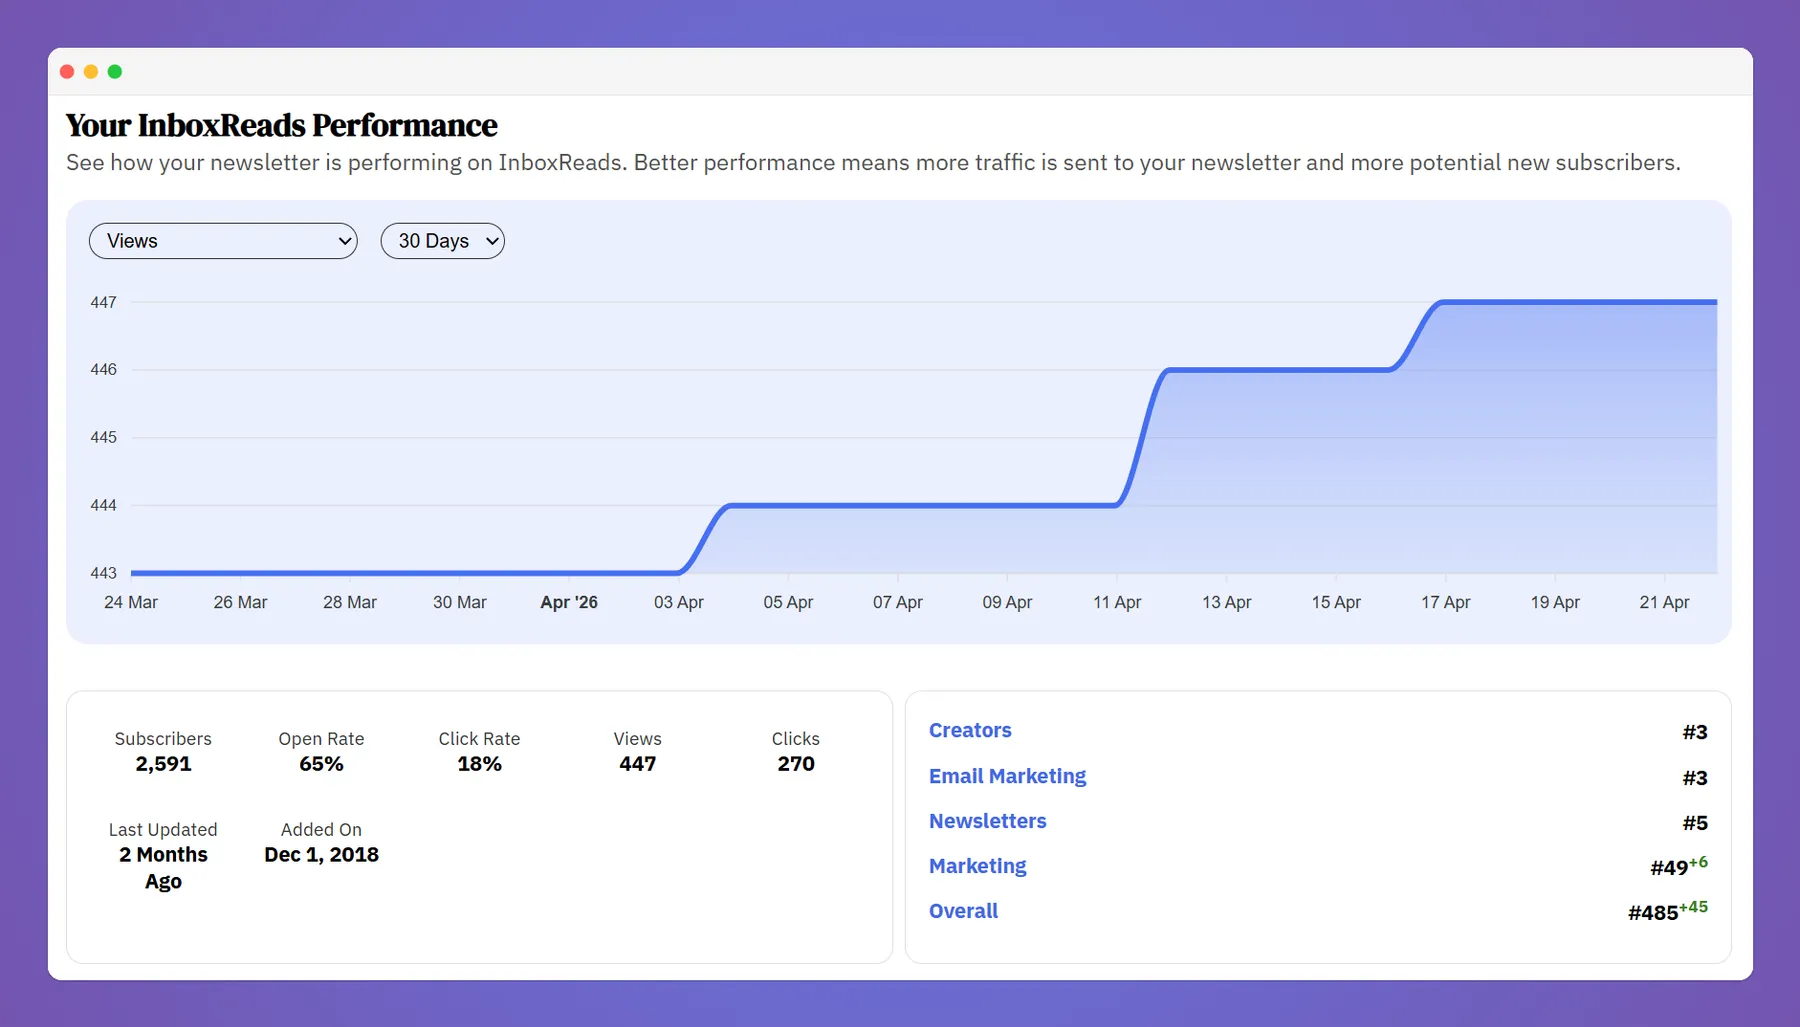Click the Click Rate value 18%
The image size is (1800, 1027).
click(479, 764)
